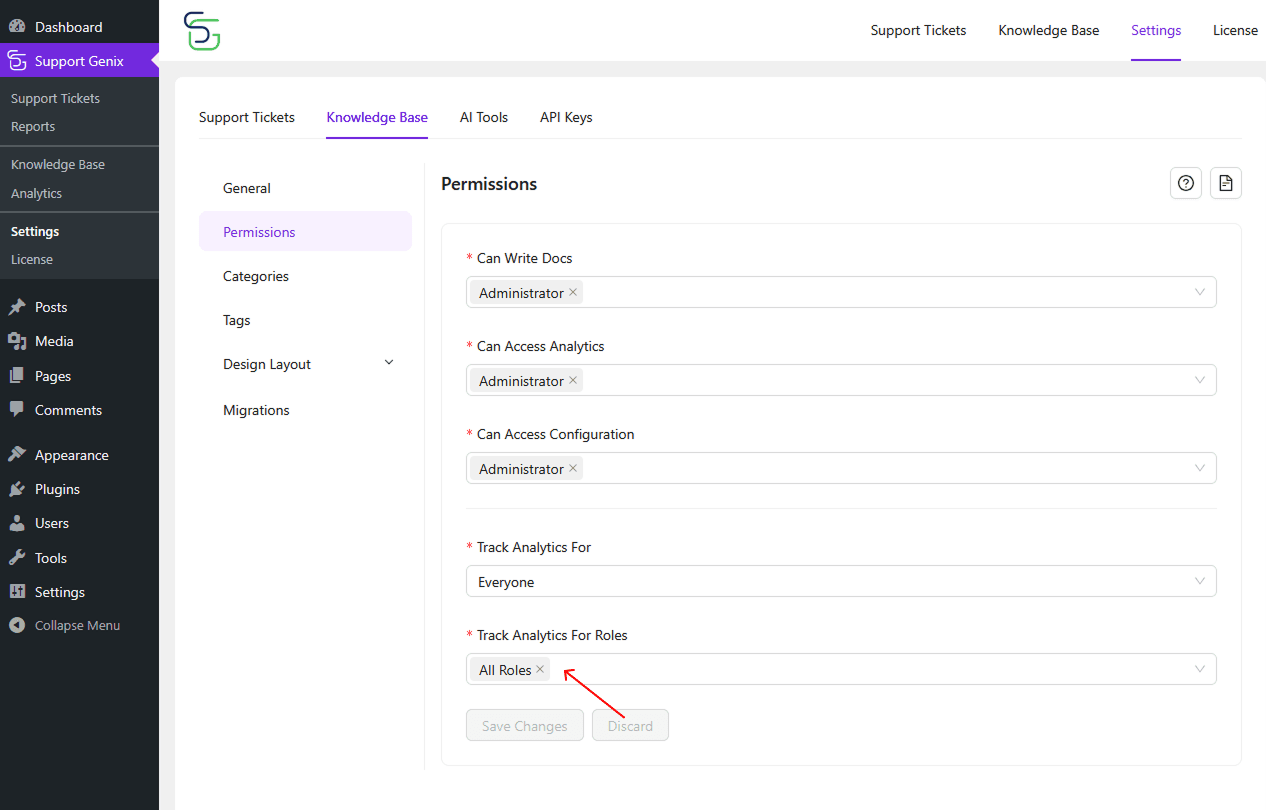
Task: Click the Support Genix logo at the top
Action: pos(202,31)
